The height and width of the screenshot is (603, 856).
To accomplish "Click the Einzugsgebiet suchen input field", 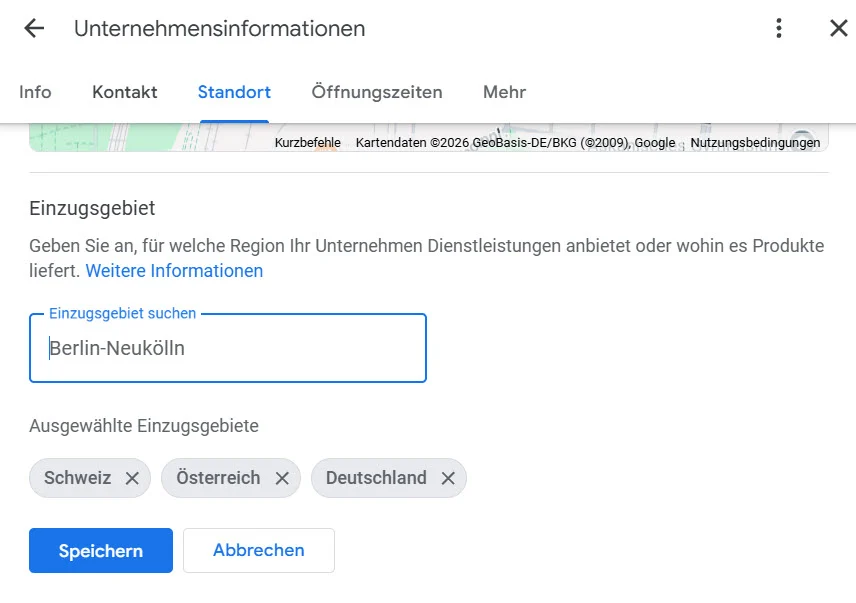I will coord(228,348).
